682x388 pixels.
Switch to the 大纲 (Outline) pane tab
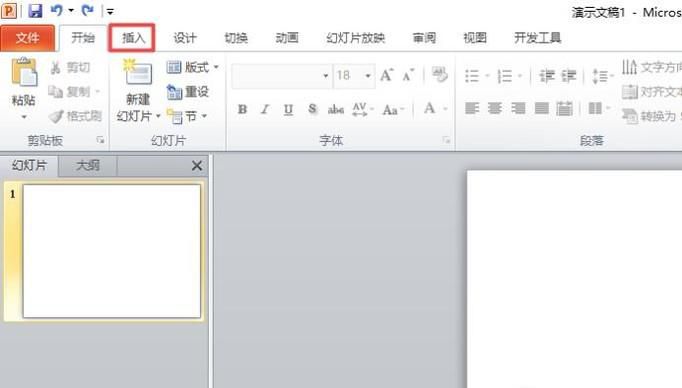tap(87, 165)
